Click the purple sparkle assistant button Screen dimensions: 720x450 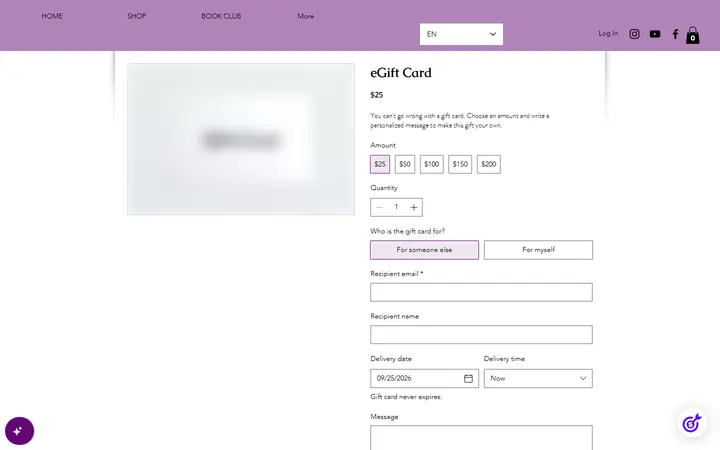19,431
